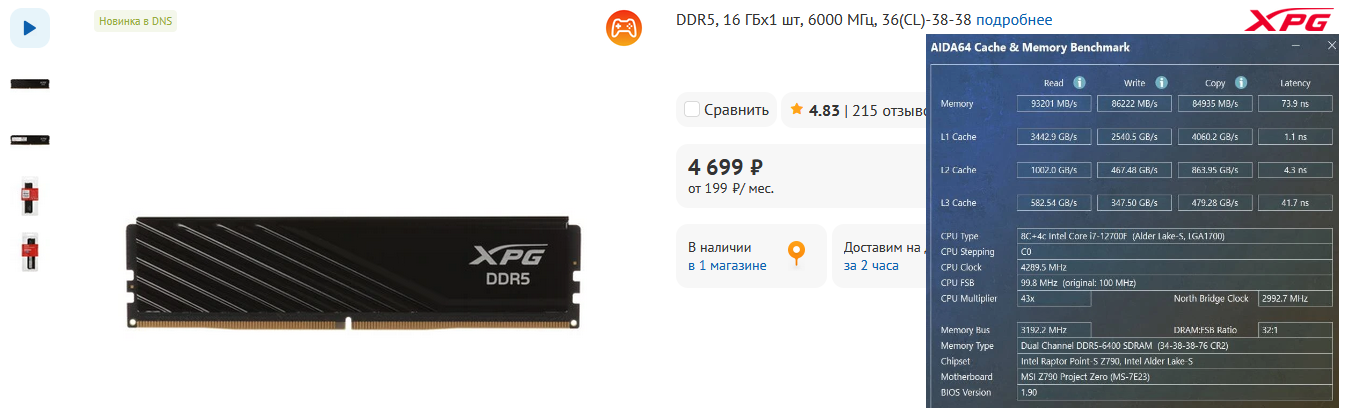Select the first packaged RAM thumbnail
Screen dimensions: 1346x414
(x=30, y=196)
